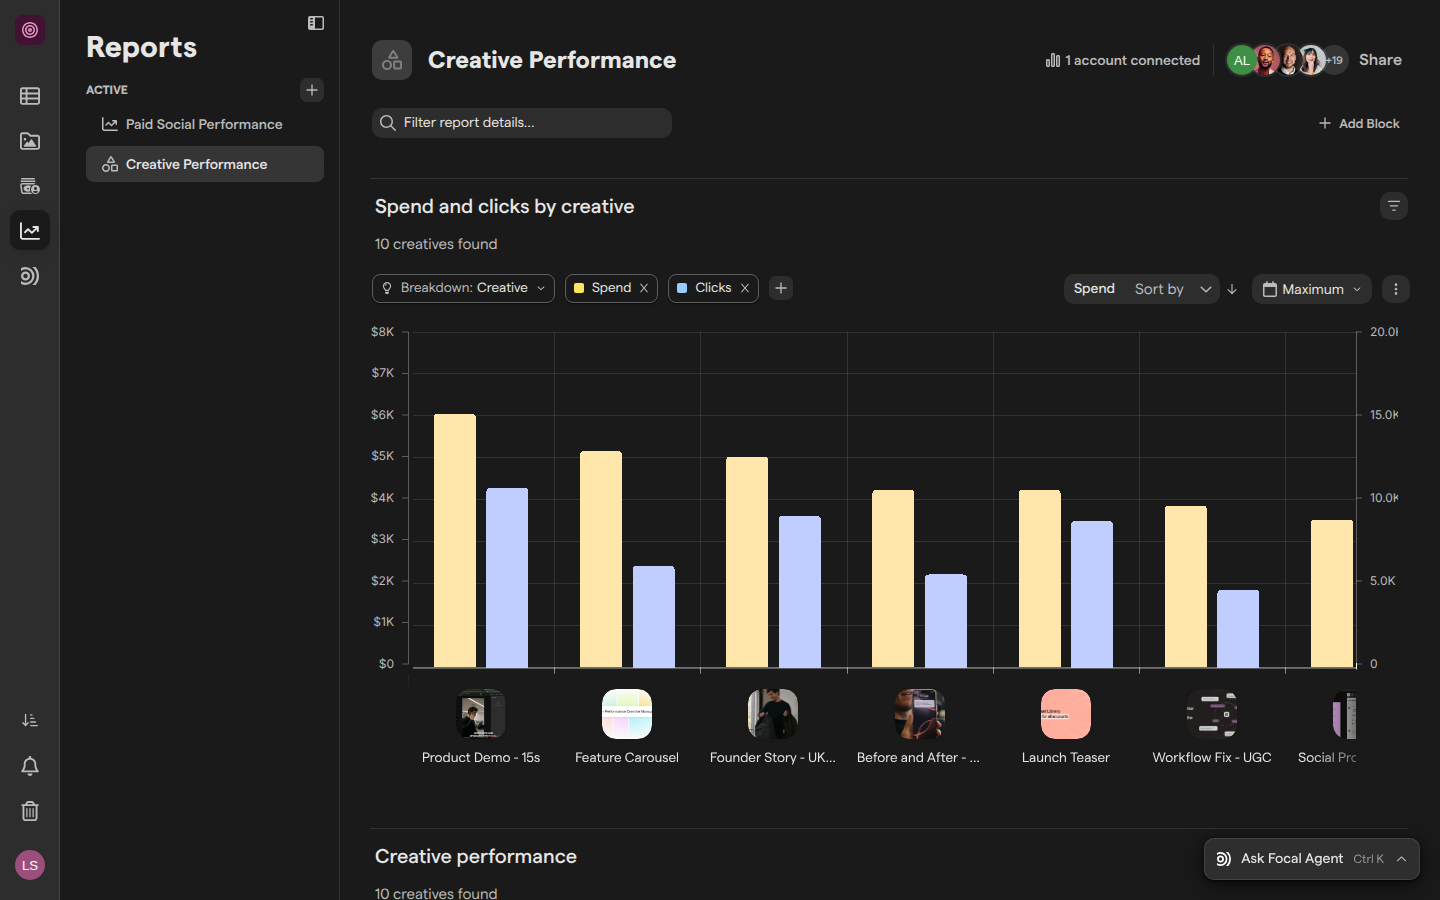Remove the Spend metric chip
This screenshot has width=1440, height=900.
pyautogui.click(x=644, y=288)
